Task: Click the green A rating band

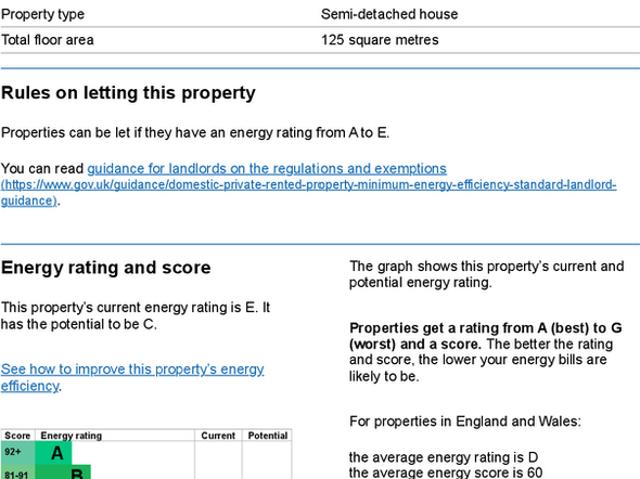Action: [x=56, y=453]
